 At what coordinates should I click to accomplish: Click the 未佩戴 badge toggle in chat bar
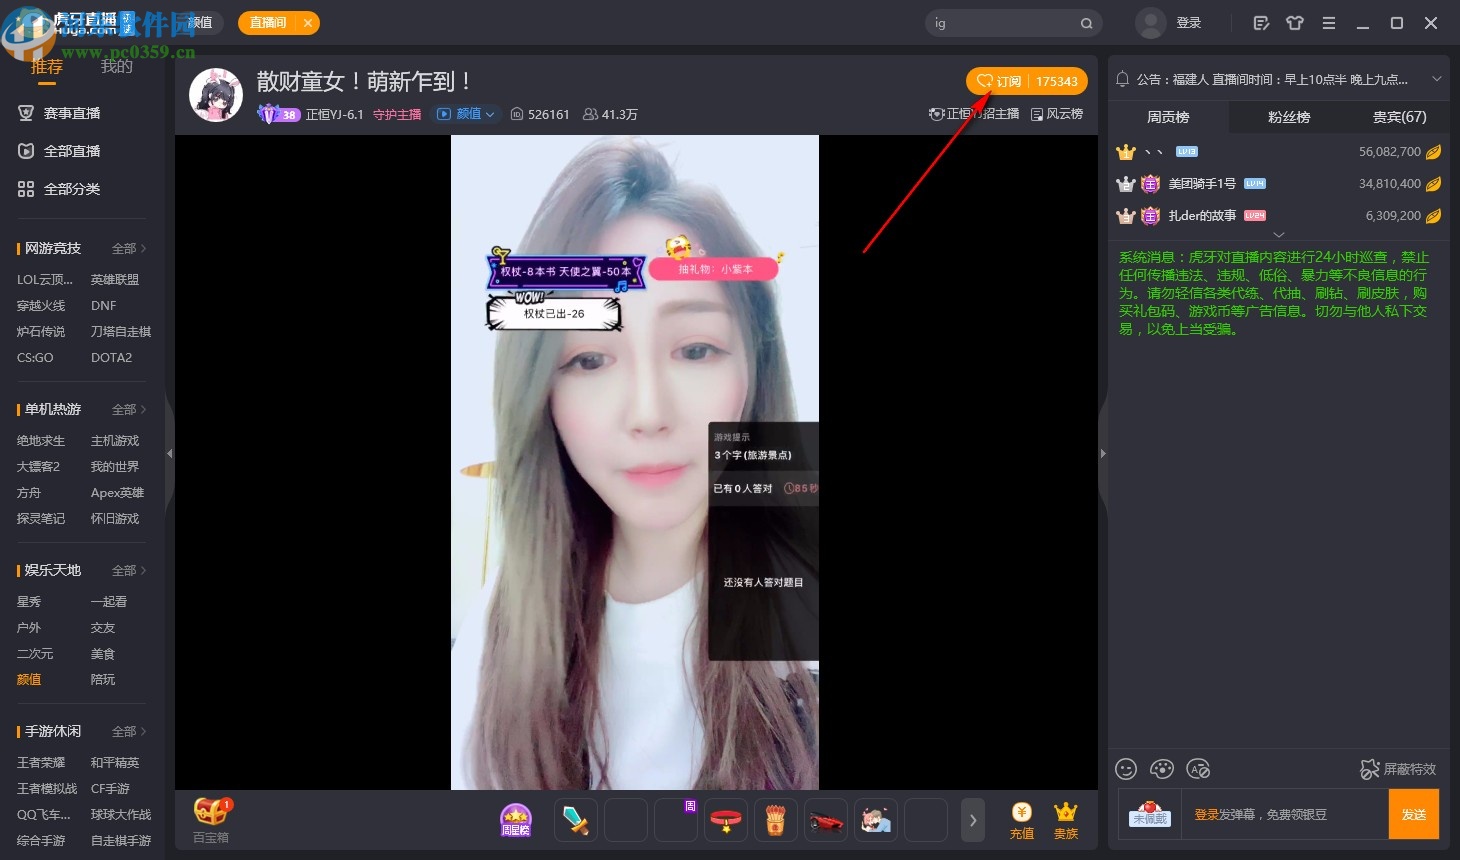(1148, 814)
